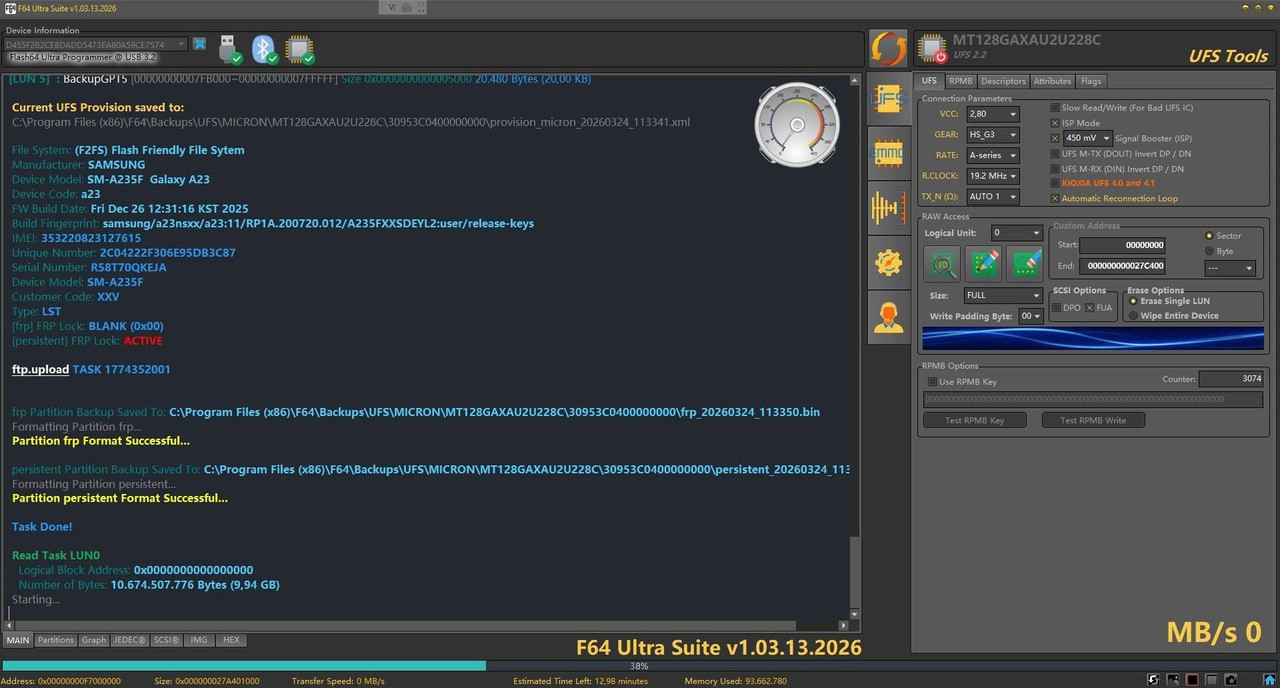Open dropdown below Byte radio option
1280x688 pixels.
pyautogui.click(x=1229, y=268)
